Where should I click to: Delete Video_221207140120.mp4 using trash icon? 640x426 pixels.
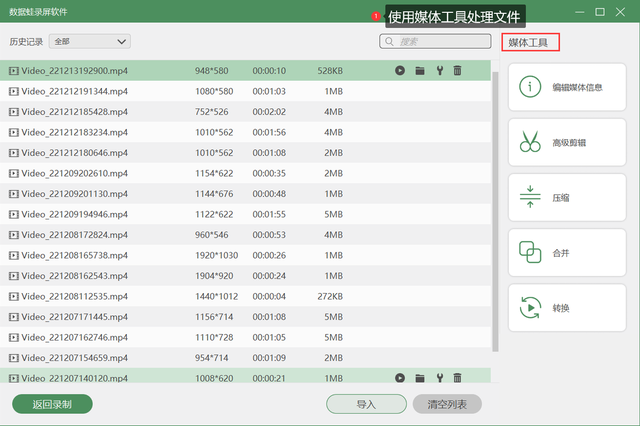tap(458, 378)
